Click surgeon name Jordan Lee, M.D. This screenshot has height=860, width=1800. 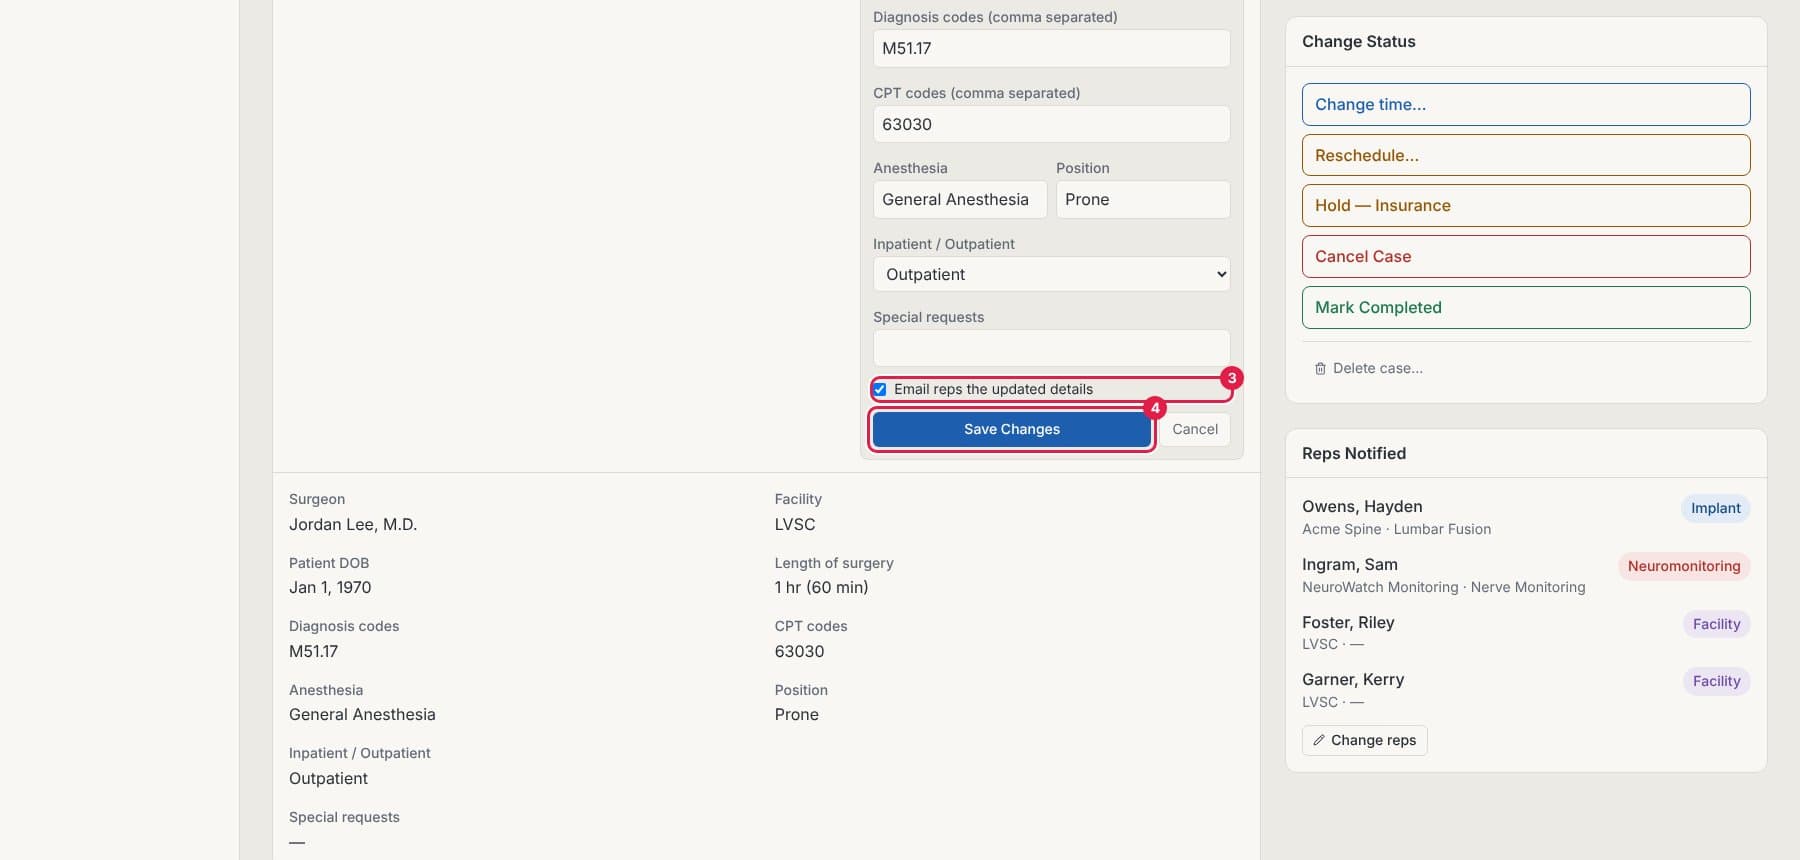353,524
